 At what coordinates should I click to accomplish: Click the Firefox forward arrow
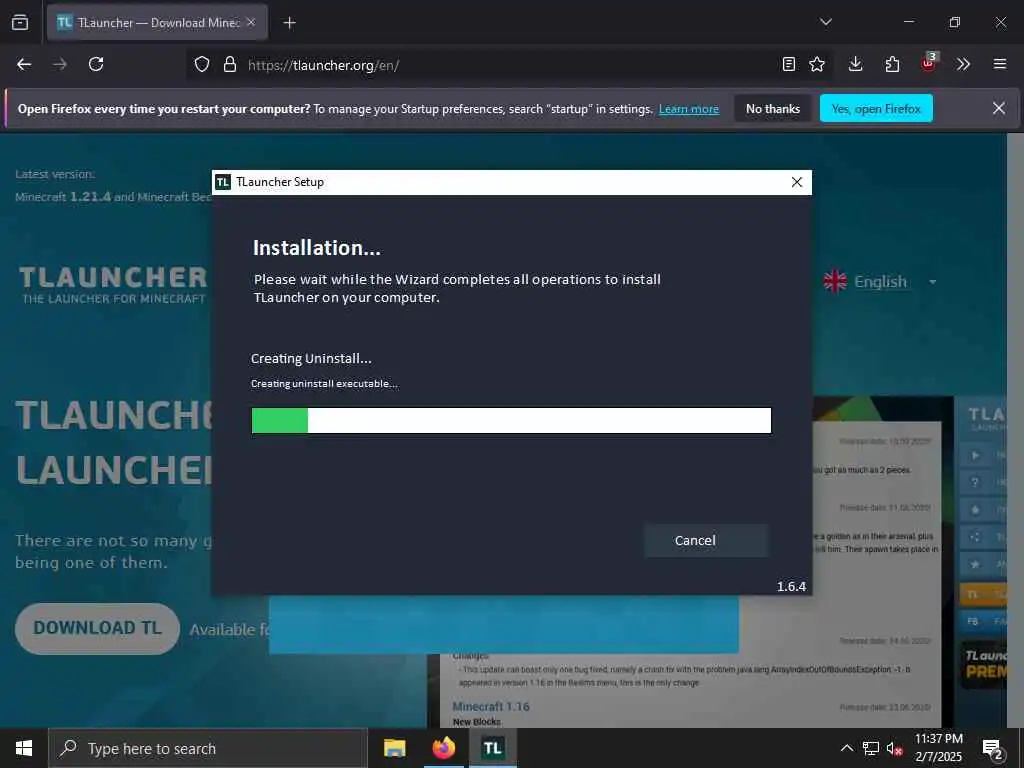click(60, 64)
